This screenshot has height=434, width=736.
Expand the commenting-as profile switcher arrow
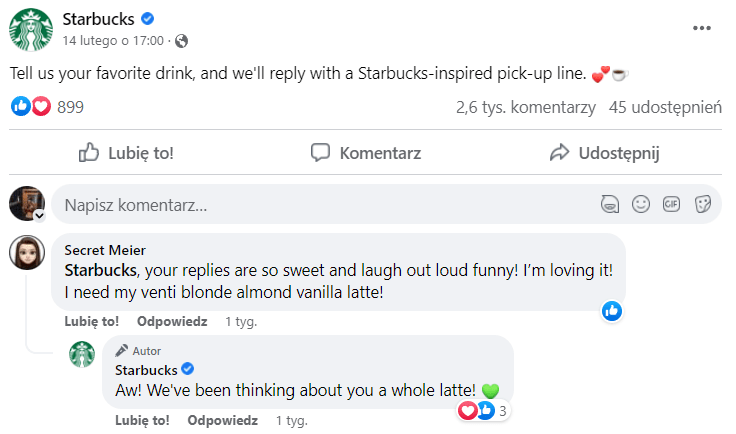39,215
